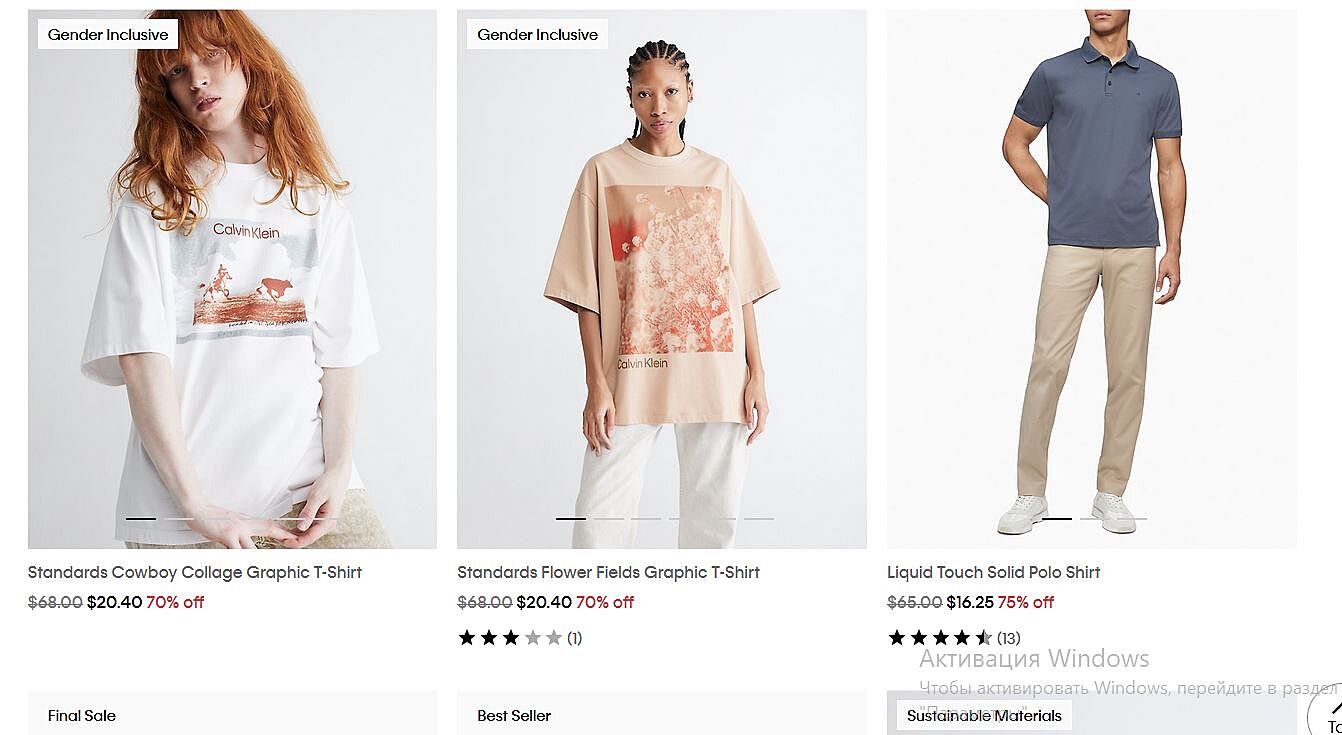Click the peach Flower Fields T-Shirt product photo
This screenshot has height=735, width=1342.
661,300
